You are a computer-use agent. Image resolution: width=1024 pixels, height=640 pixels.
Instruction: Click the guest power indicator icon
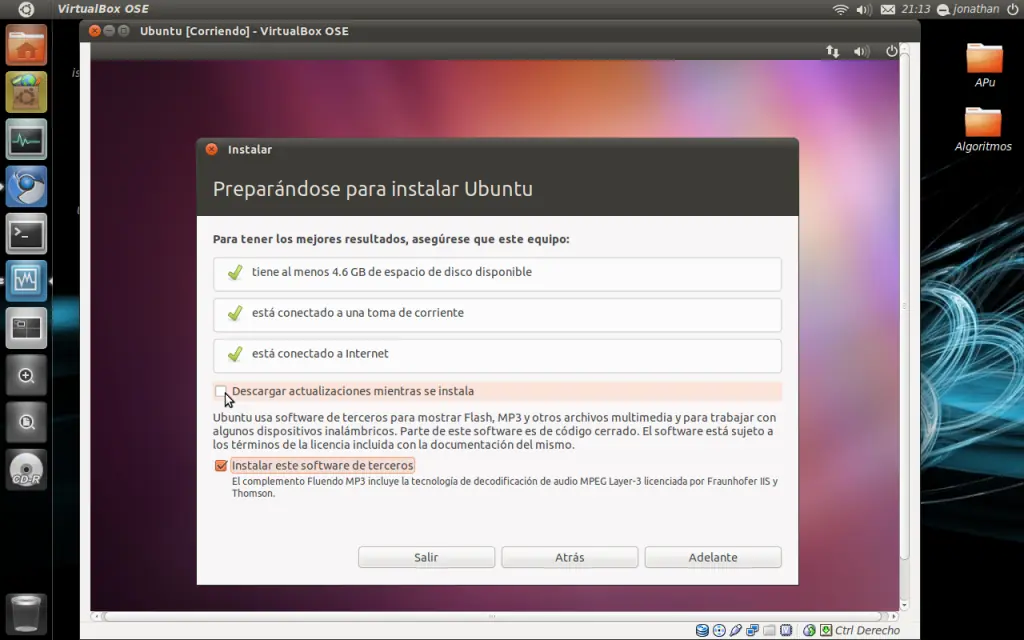pyautogui.click(x=891, y=51)
